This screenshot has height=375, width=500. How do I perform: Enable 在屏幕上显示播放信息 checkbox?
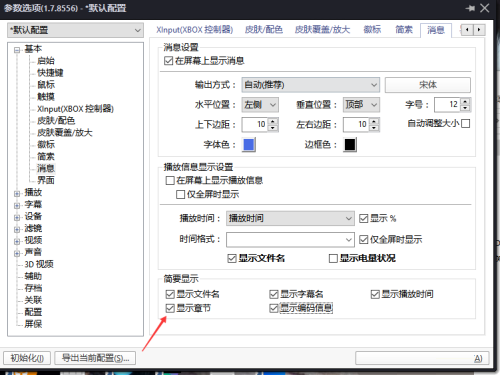tap(170, 180)
